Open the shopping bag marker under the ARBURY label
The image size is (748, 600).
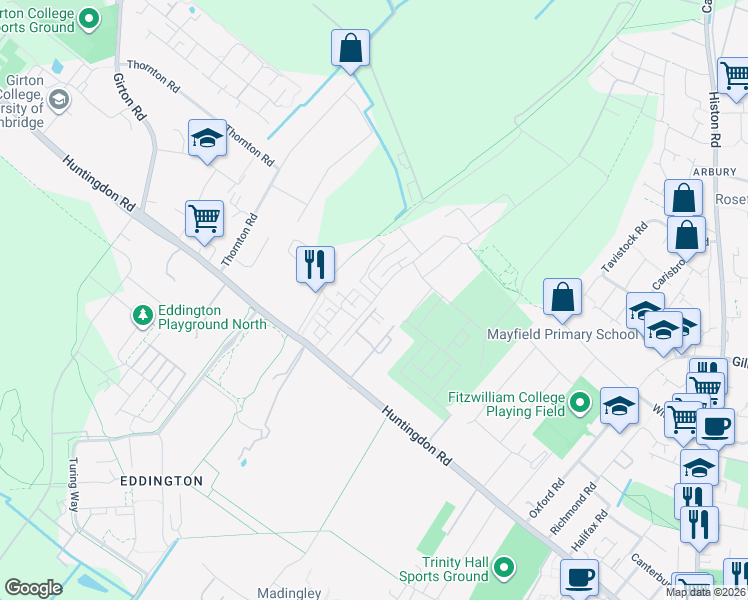click(x=684, y=198)
